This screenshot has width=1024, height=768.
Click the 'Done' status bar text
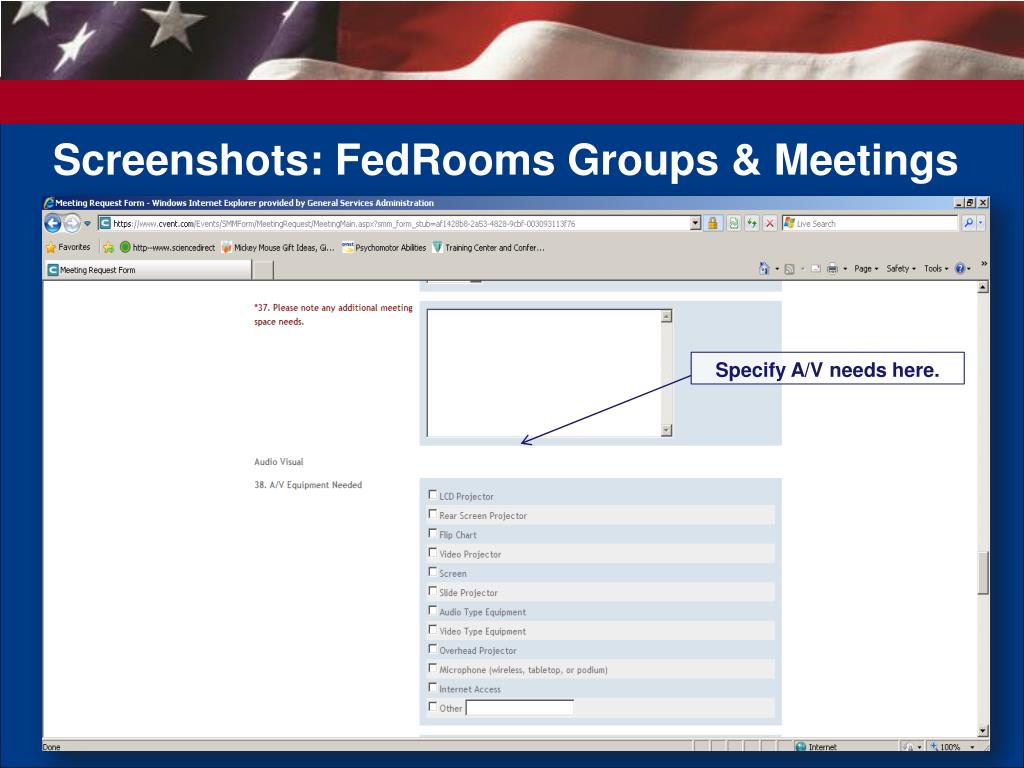52,746
